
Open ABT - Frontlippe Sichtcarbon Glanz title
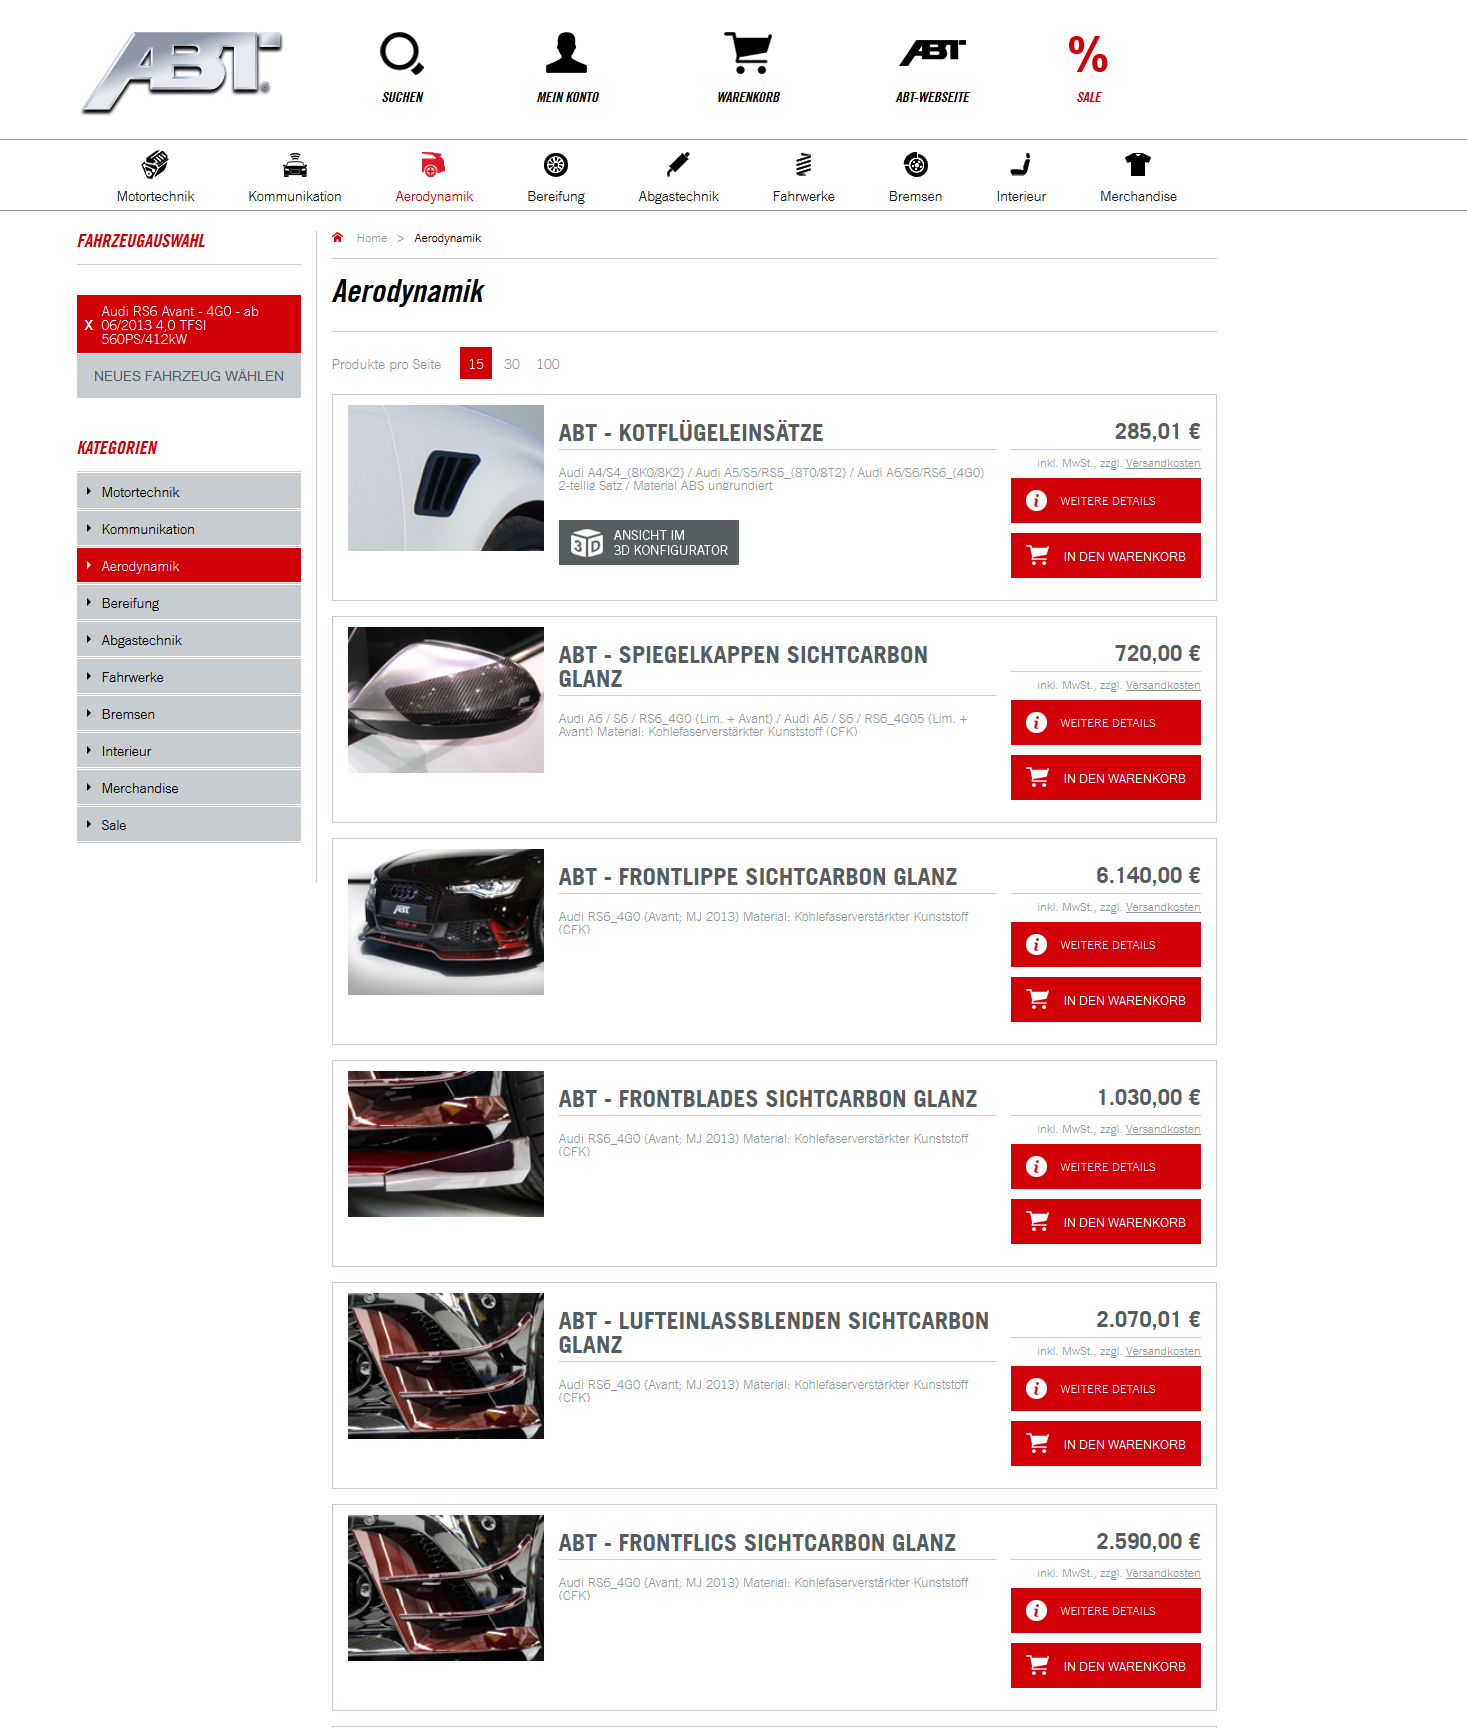[x=758, y=877]
